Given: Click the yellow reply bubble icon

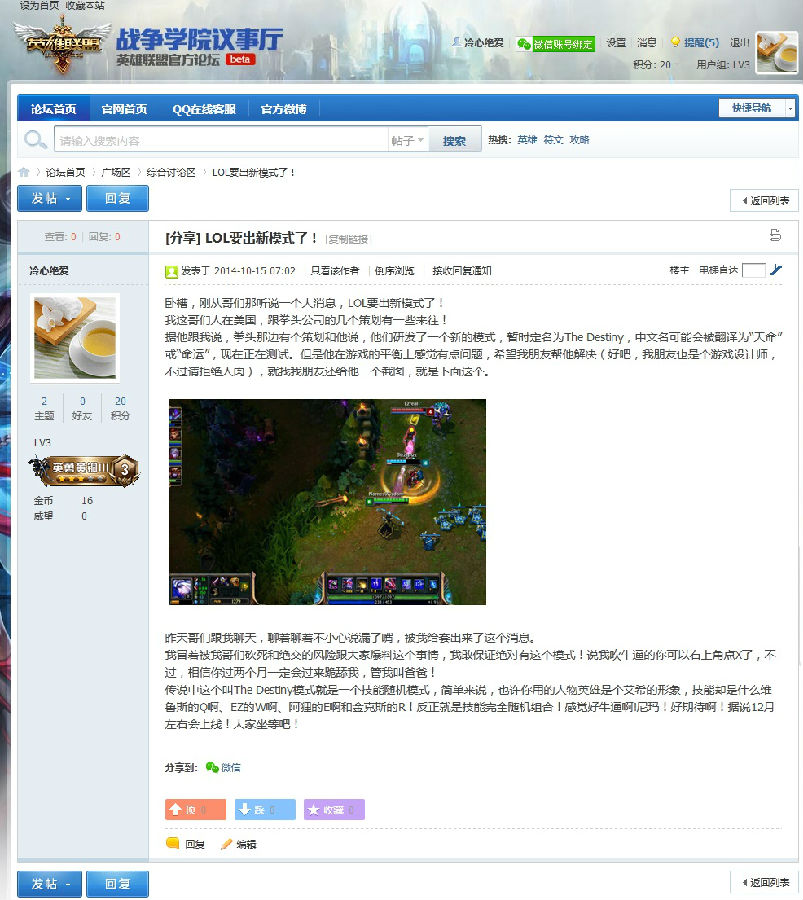Looking at the screenshot, I should pos(172,843).
